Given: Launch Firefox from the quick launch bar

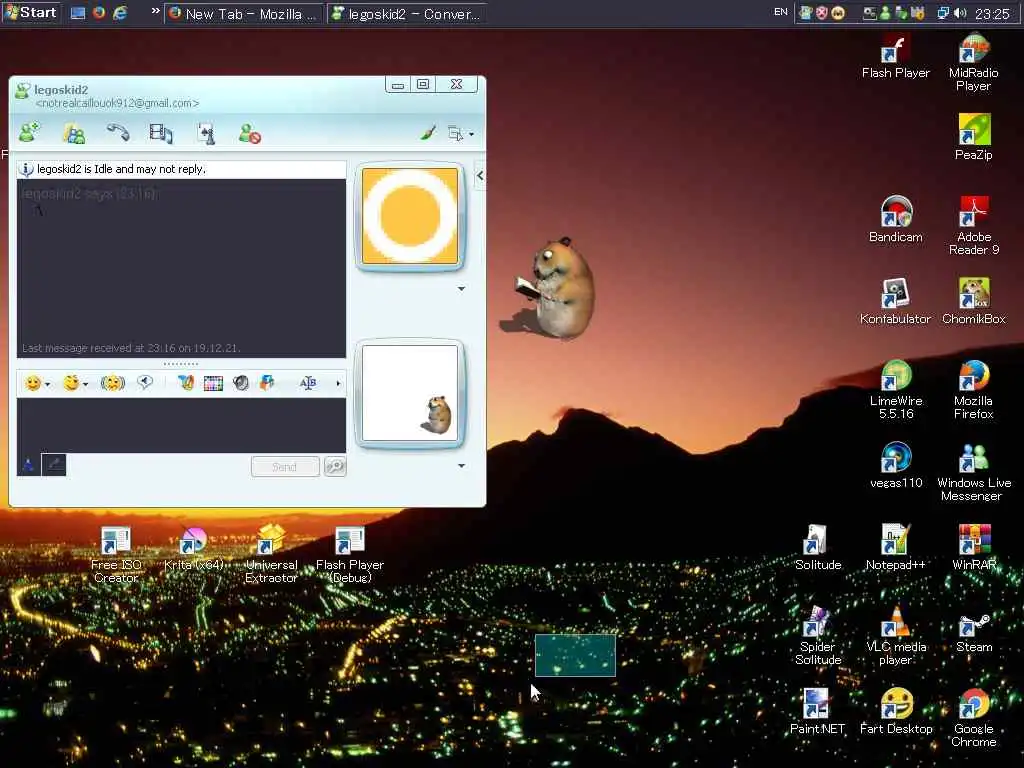Looking at the screenshot, I should click(x=99, y=12).
